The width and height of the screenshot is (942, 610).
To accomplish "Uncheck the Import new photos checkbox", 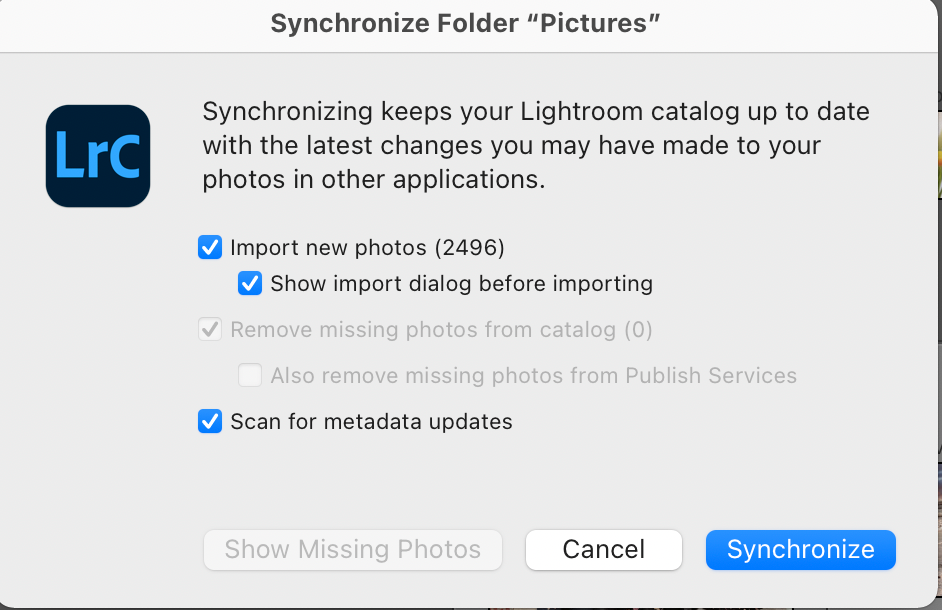I will tap(210, 247).
